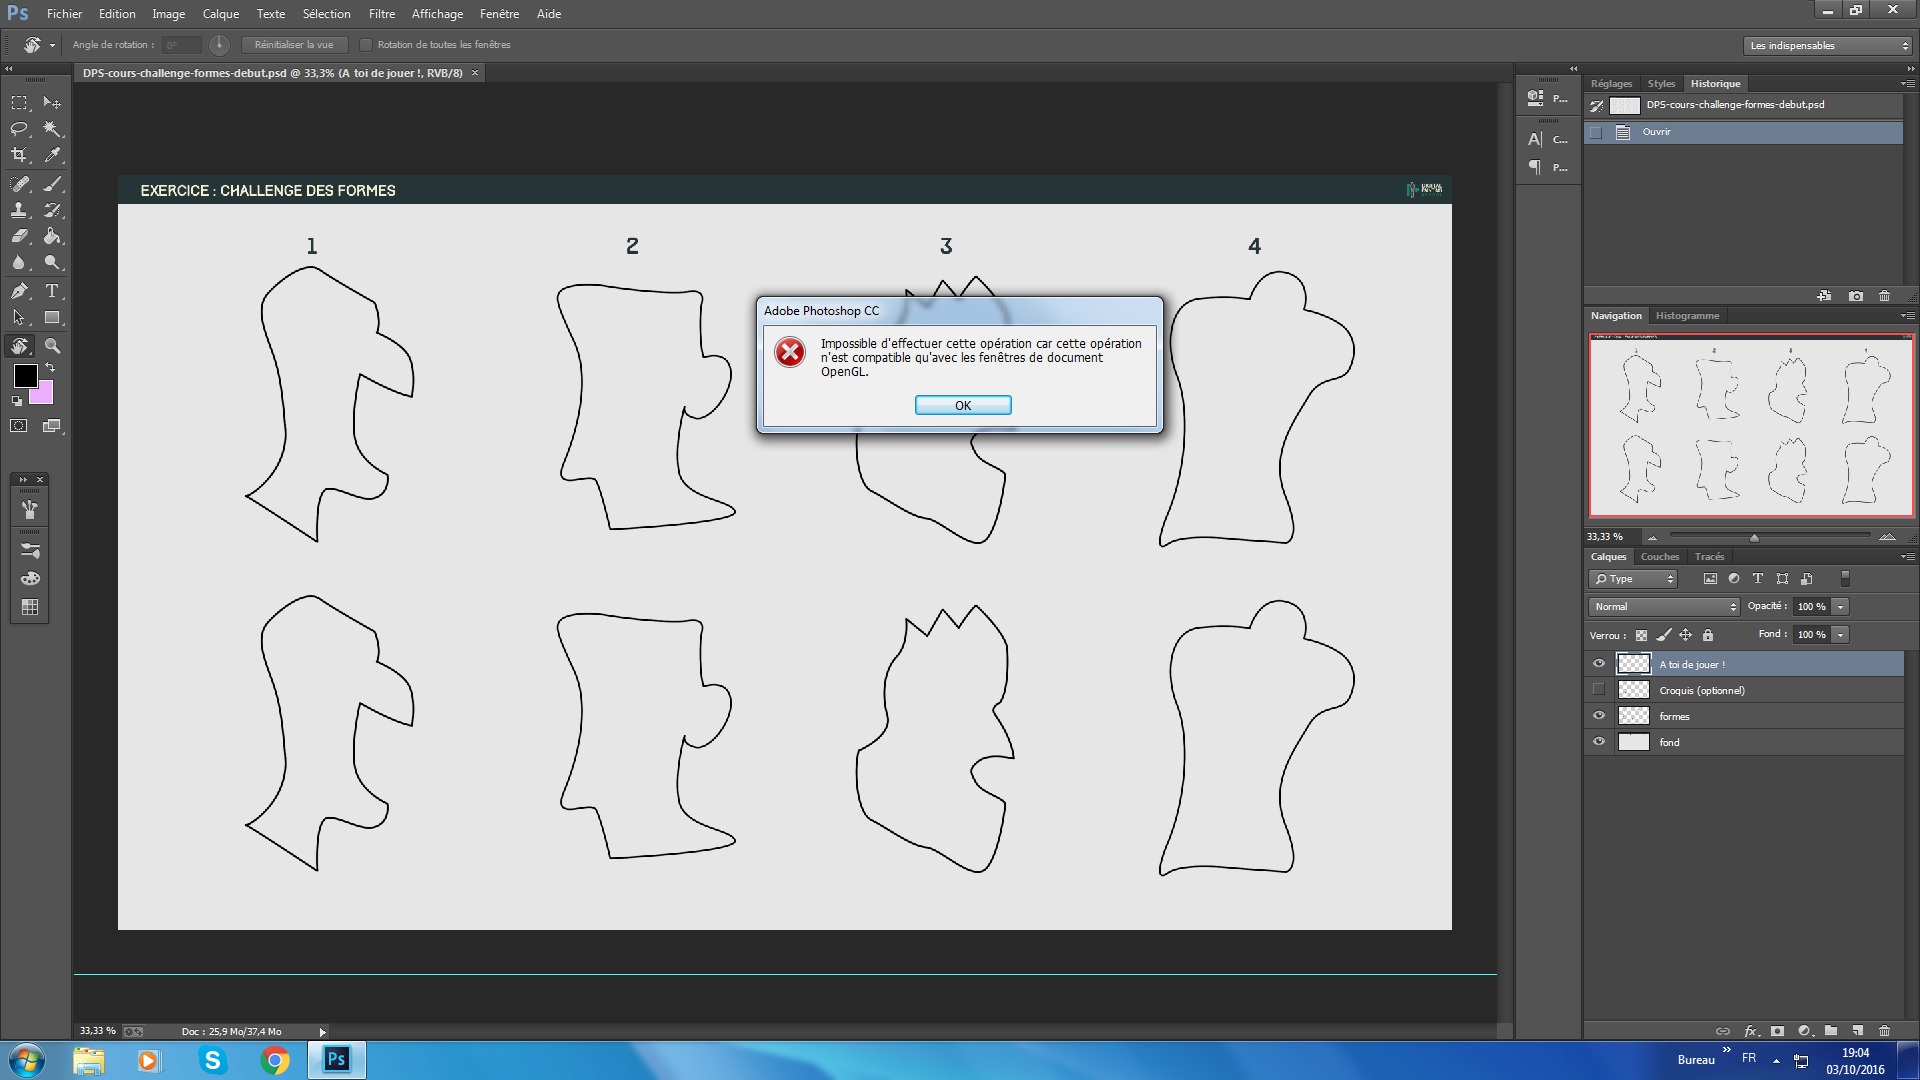Select the Zoom tool

(52, 346)
